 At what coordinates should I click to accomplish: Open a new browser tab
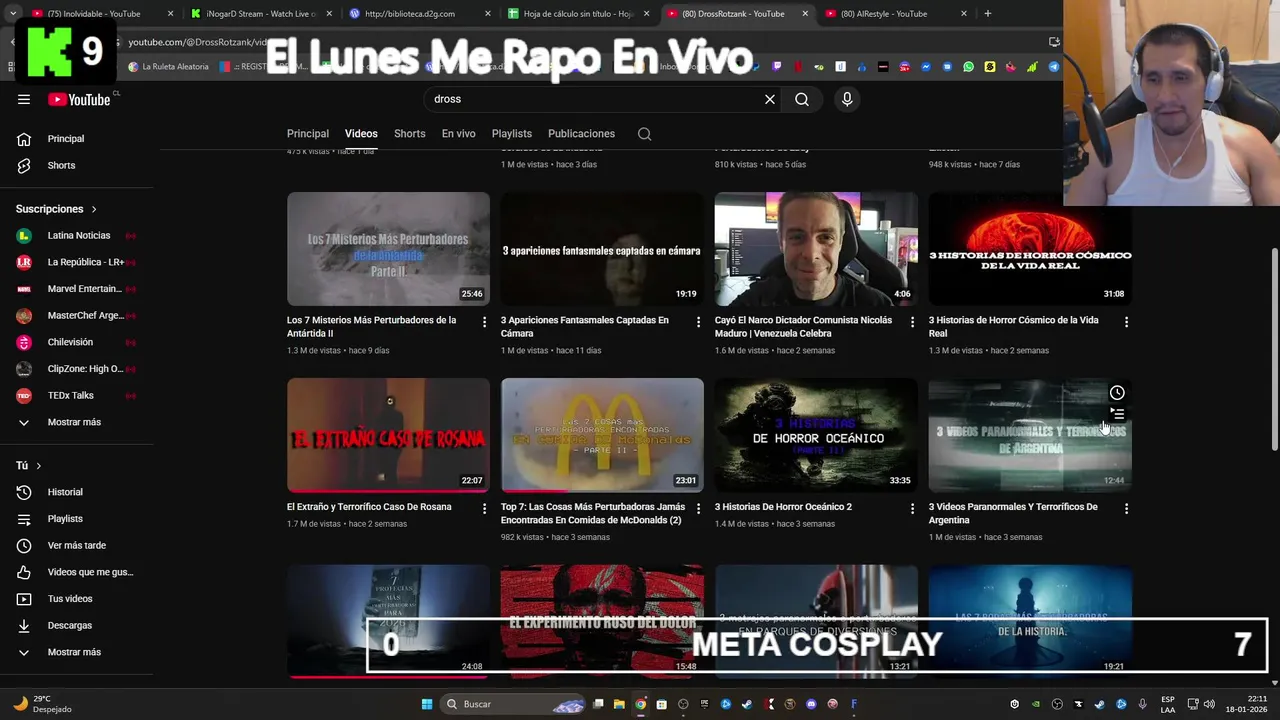987,14
